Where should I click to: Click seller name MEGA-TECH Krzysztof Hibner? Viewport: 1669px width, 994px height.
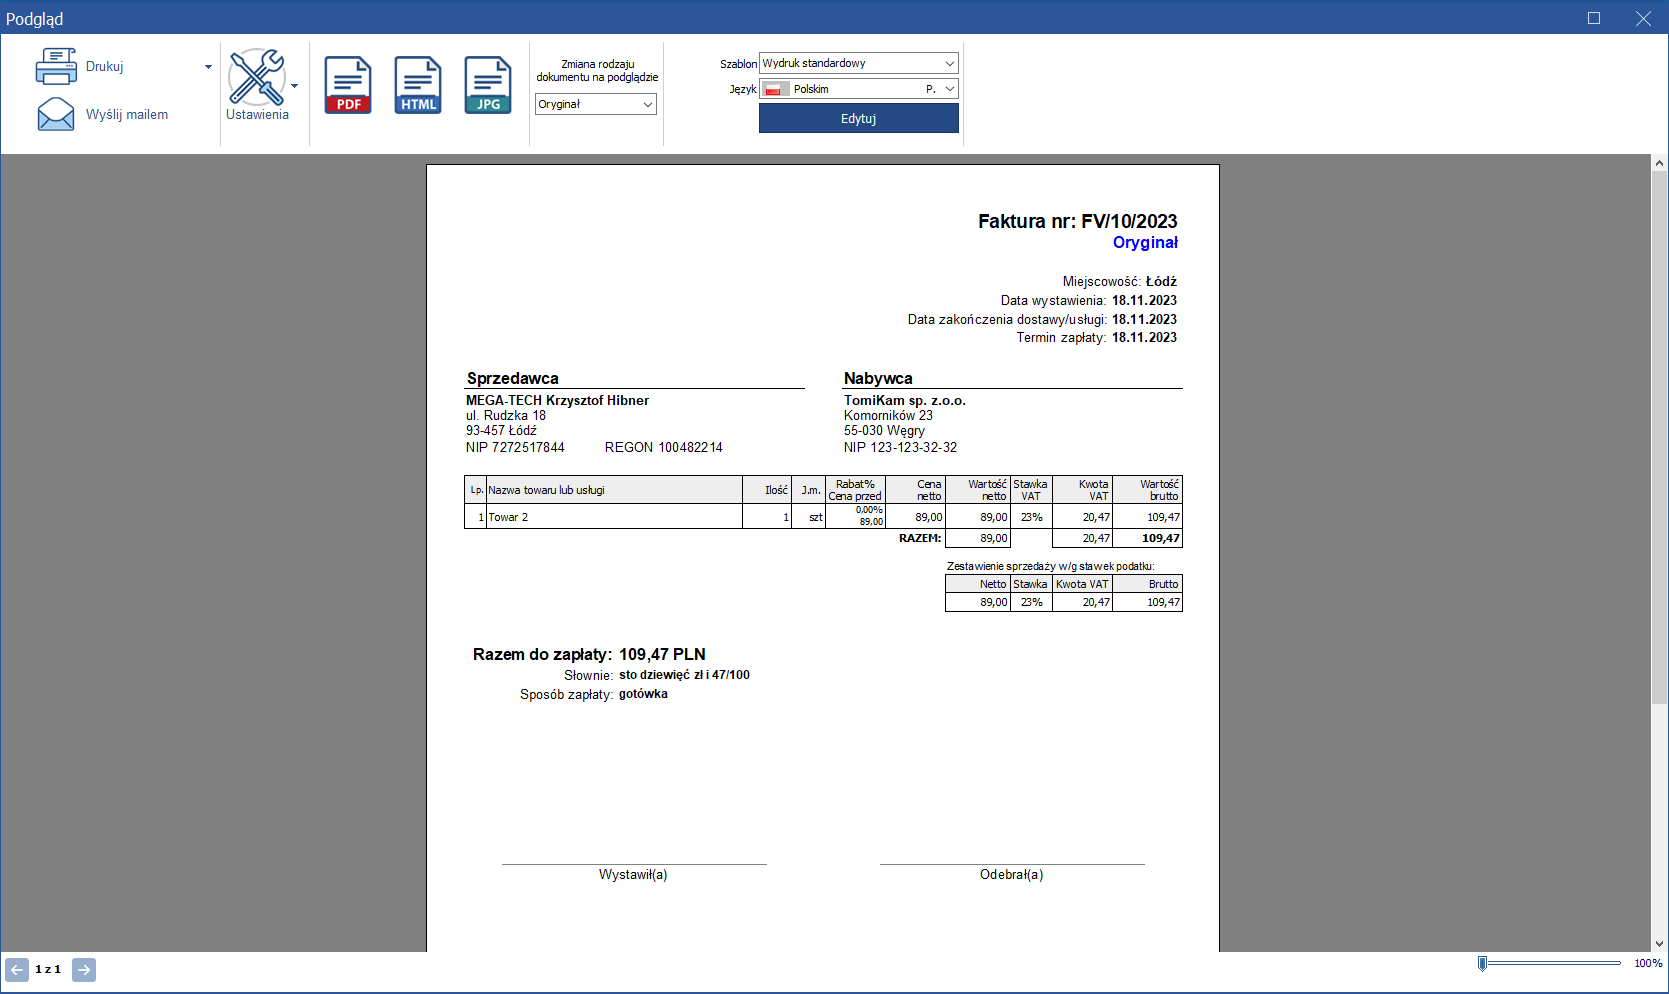(x=557, y=400)
